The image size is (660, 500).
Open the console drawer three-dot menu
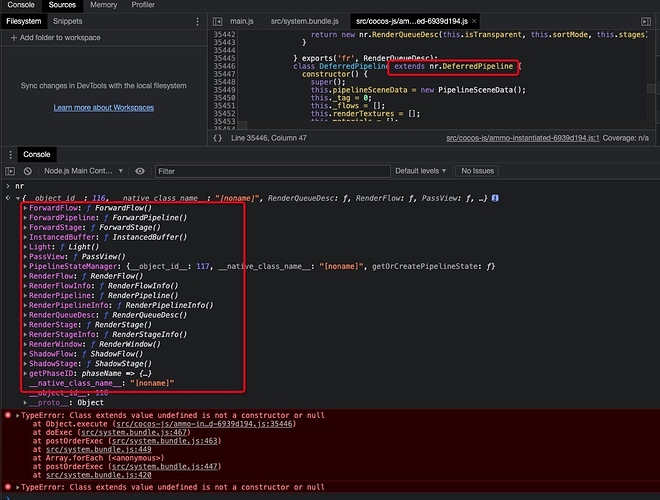click(10, 154)
